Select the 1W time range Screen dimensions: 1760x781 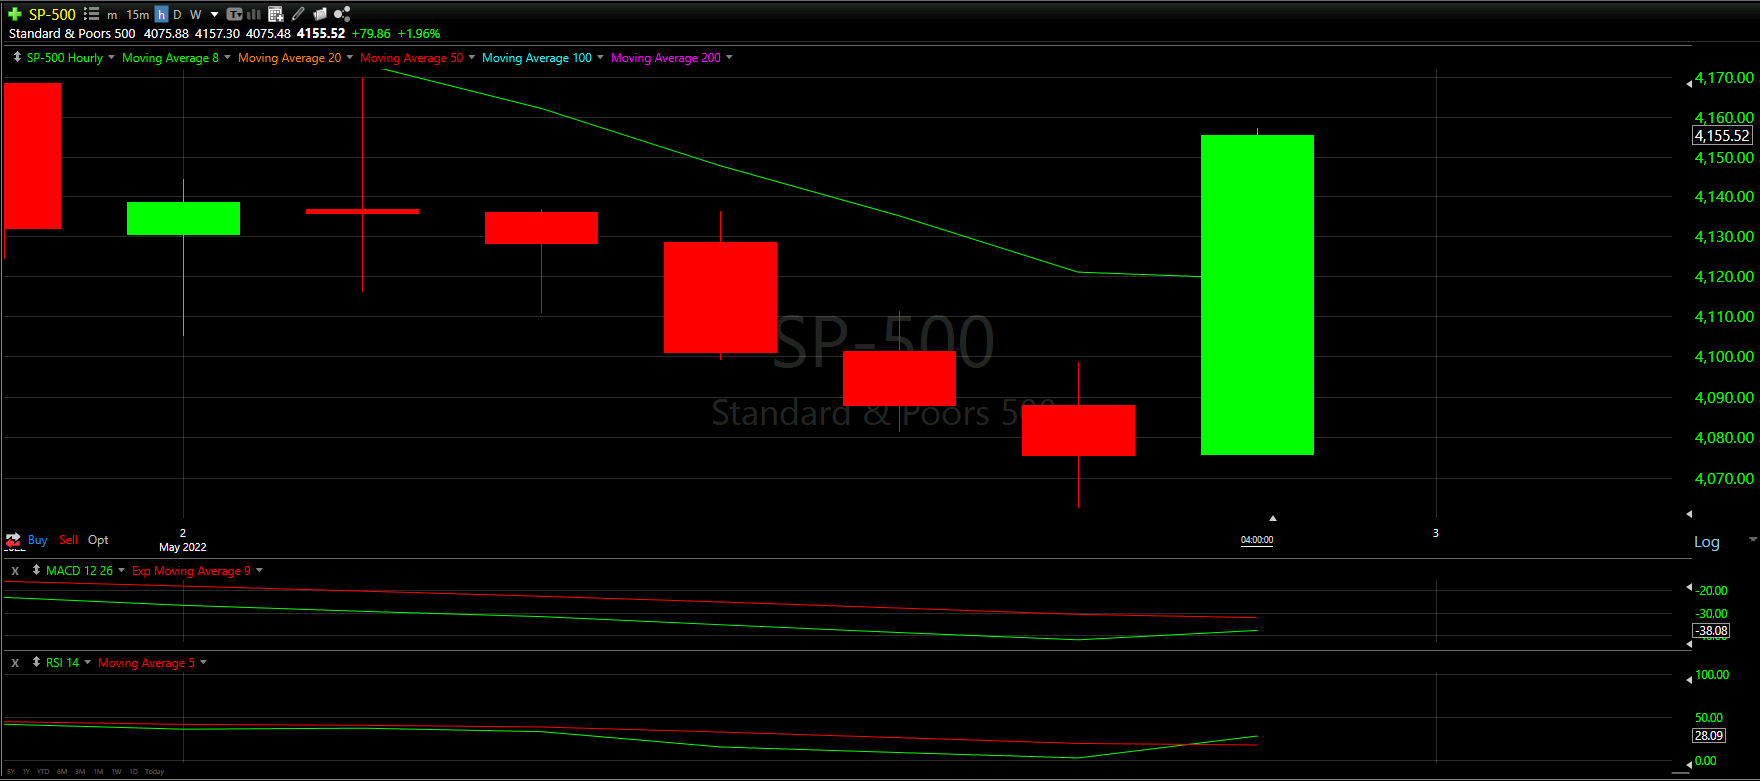click(x=116, y=772)
